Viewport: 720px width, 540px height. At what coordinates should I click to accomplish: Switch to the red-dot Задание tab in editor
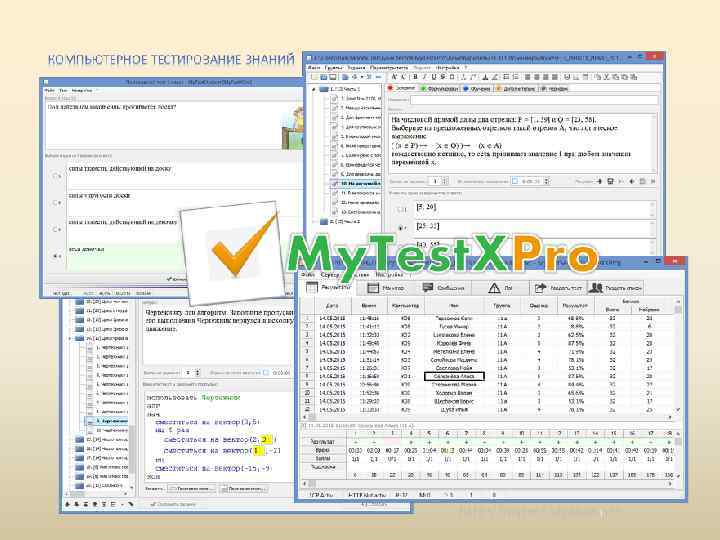click(x=401, y=88)
